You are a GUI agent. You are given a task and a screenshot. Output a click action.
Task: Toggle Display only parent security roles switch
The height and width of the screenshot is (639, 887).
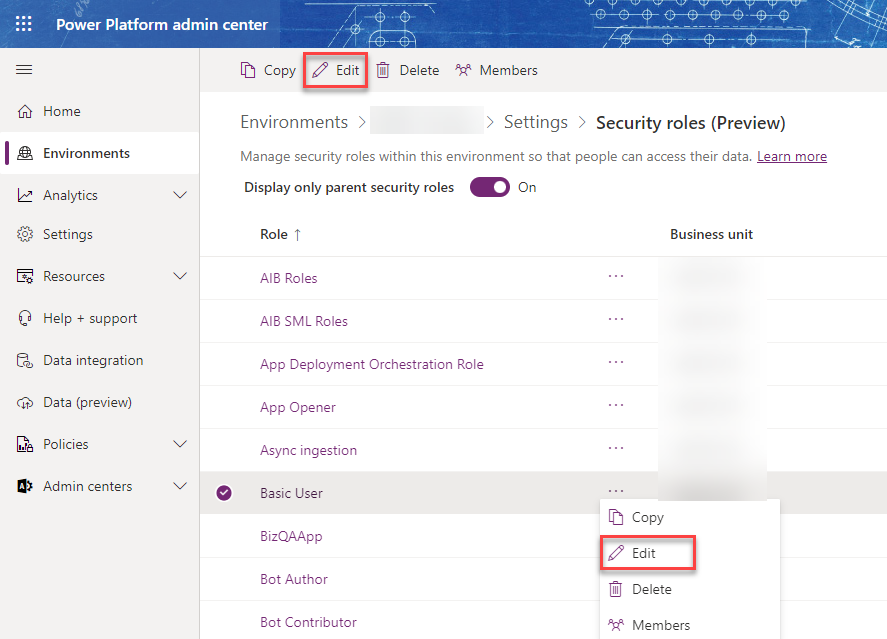click(x=490, y=187)
